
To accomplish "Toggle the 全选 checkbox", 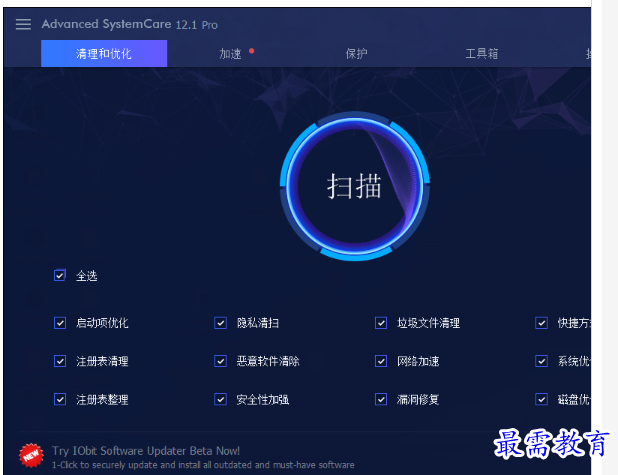I will pos(60,275).
